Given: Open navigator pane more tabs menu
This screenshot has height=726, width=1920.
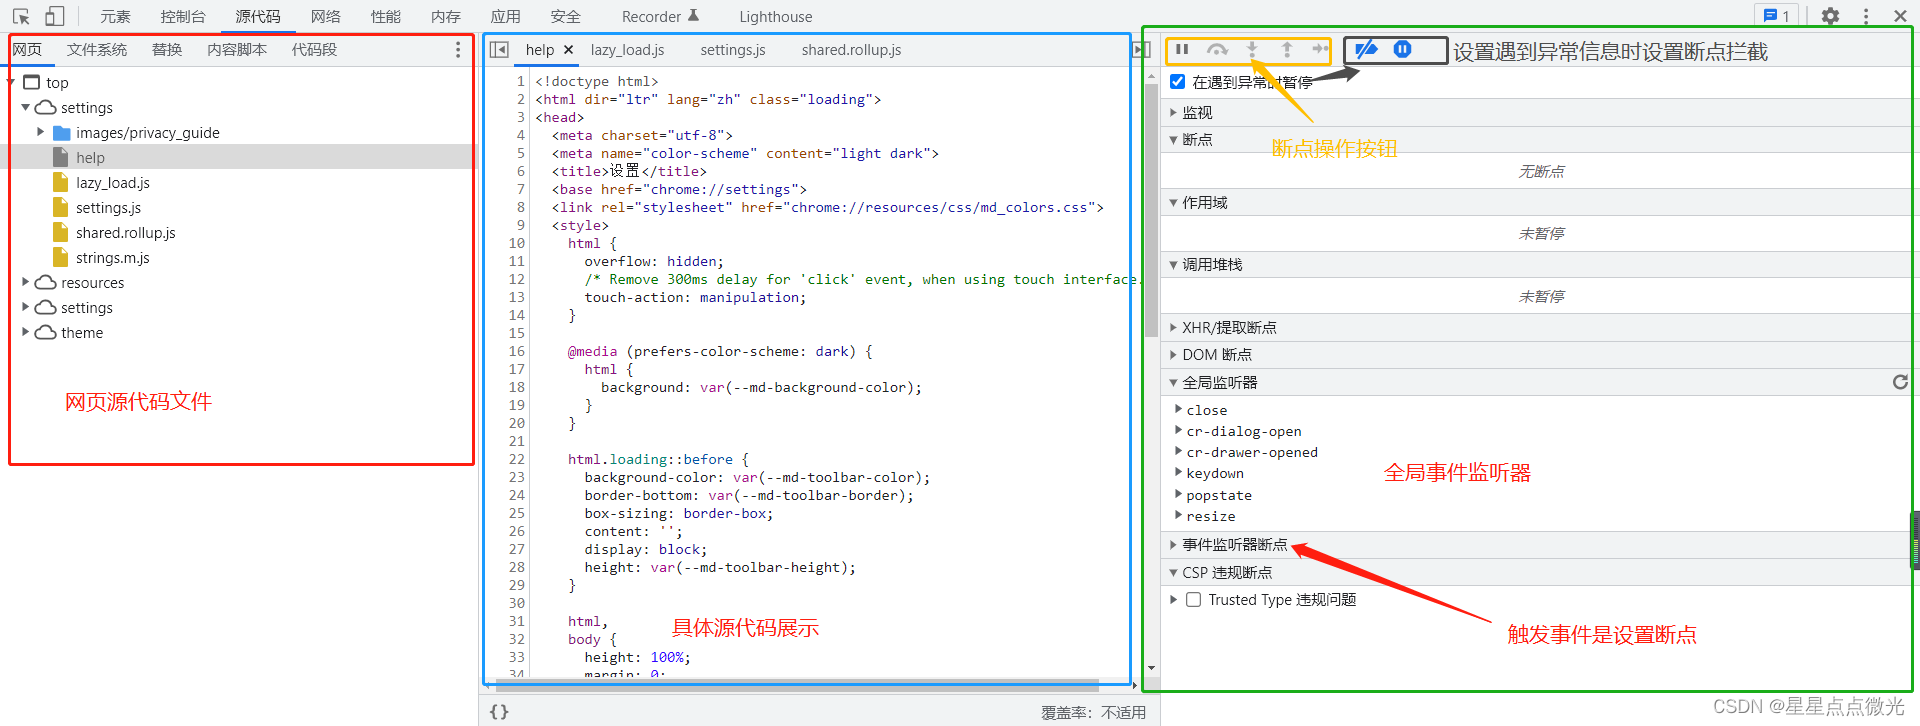Looking at the screenshot, I should [458, 50].
